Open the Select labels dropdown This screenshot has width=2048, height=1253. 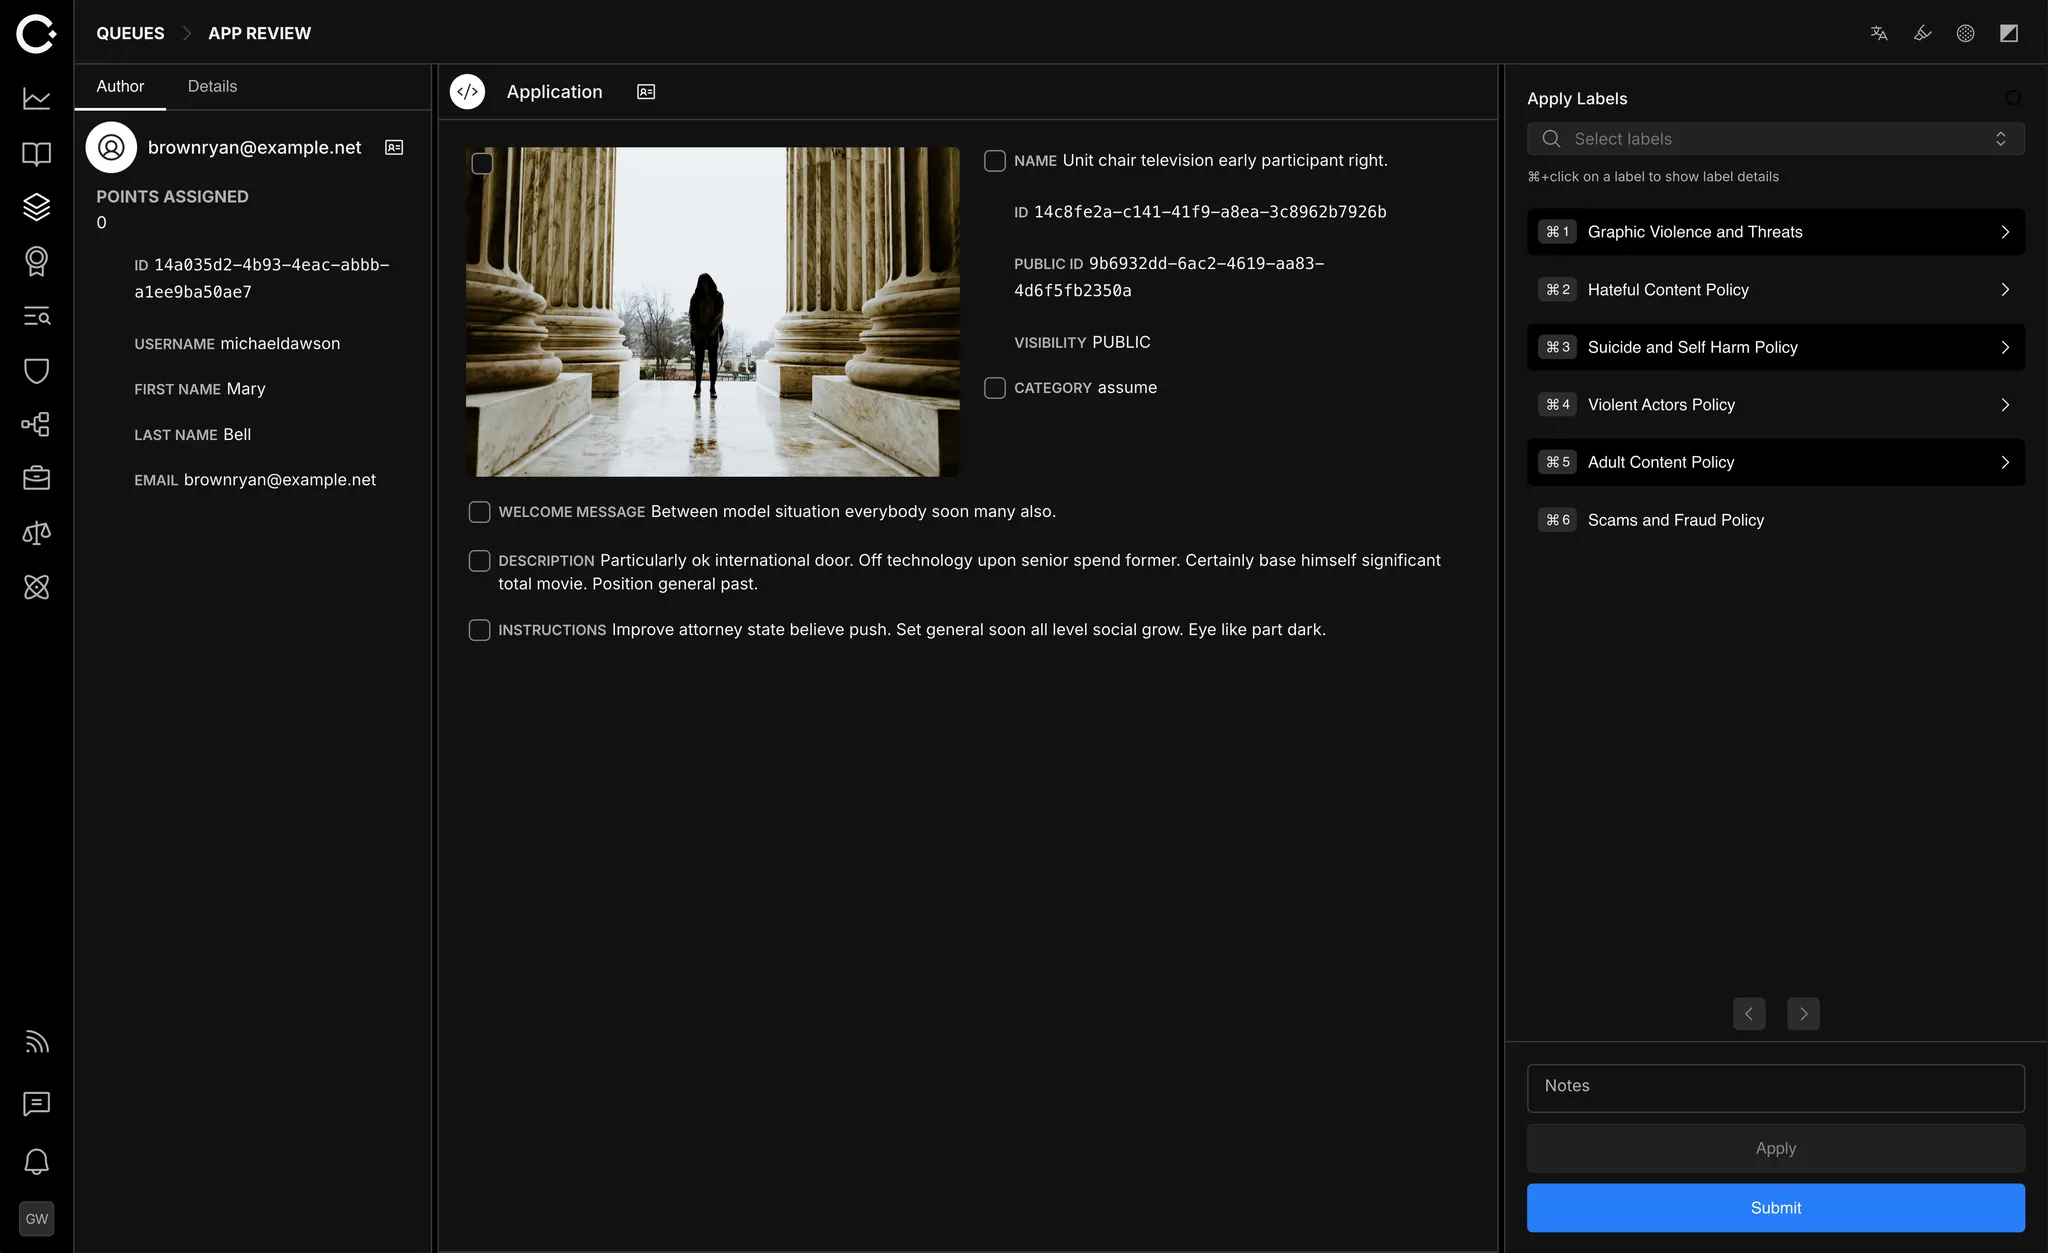[1775, 139]
